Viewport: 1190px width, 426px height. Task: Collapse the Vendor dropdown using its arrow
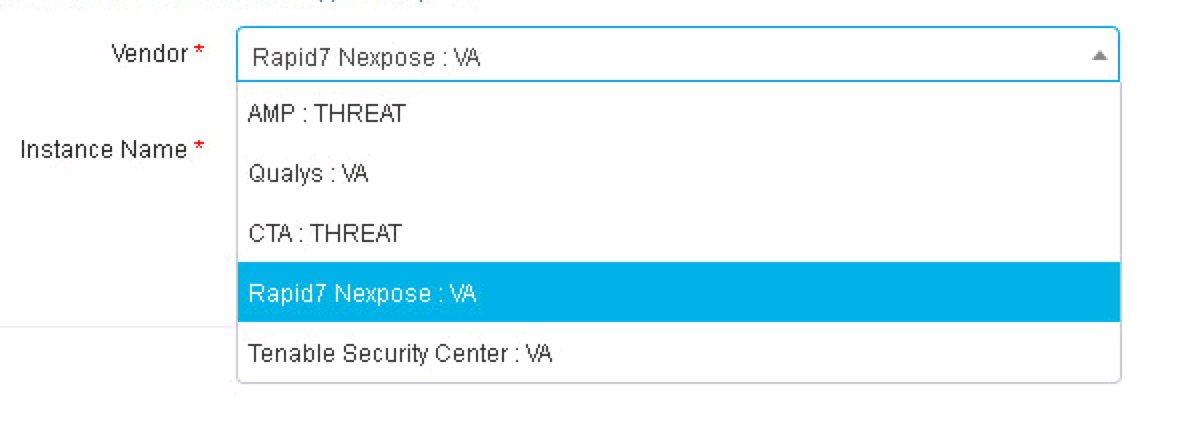coord(1099,56)
